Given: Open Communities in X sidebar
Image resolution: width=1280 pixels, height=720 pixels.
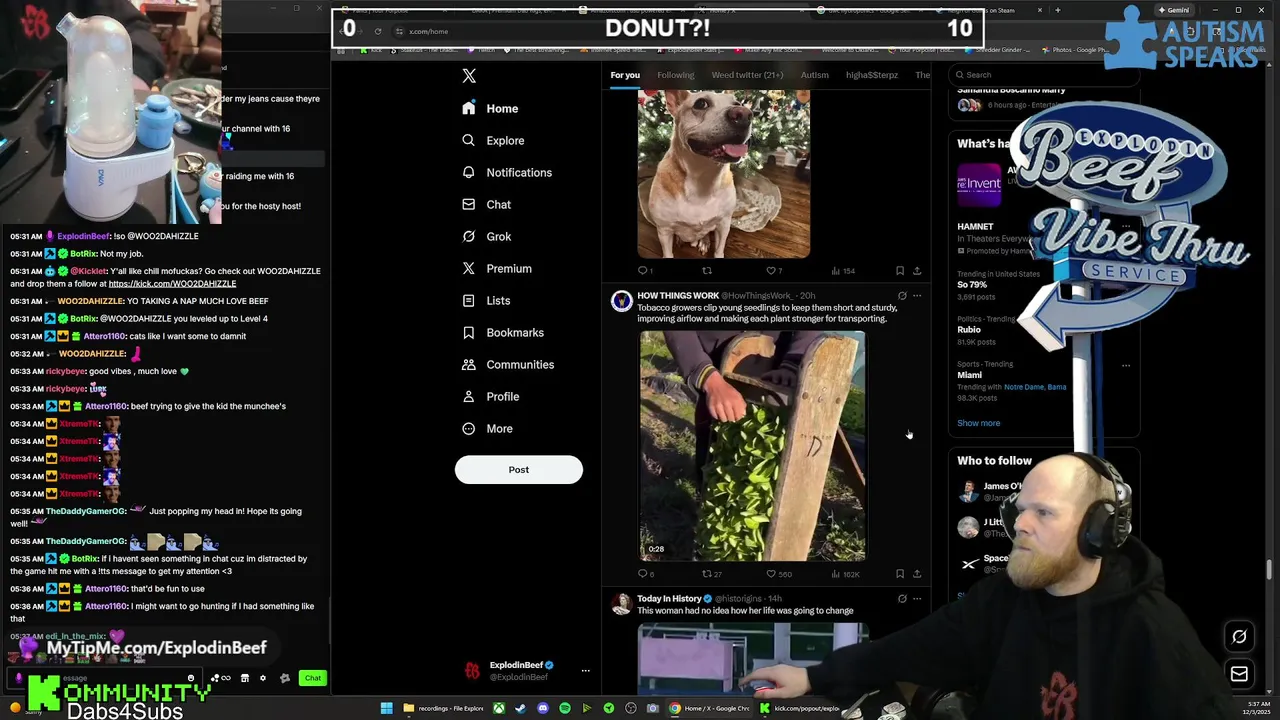Looking at the screenshot, I should pyautogui.click(x=508, y=364).
